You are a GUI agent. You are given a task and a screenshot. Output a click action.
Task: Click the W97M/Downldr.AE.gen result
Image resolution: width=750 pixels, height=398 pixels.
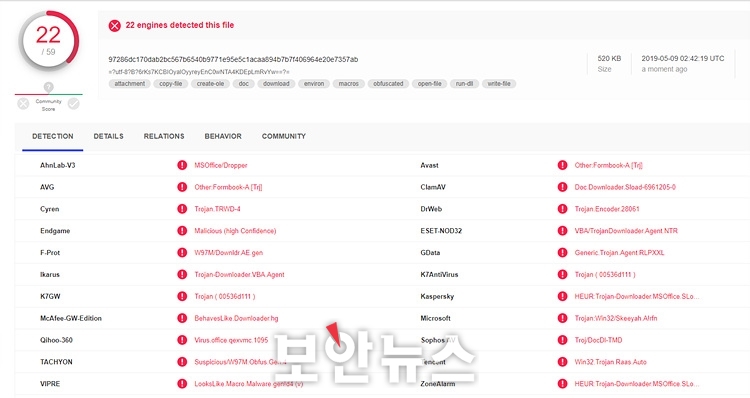(229, 253)
